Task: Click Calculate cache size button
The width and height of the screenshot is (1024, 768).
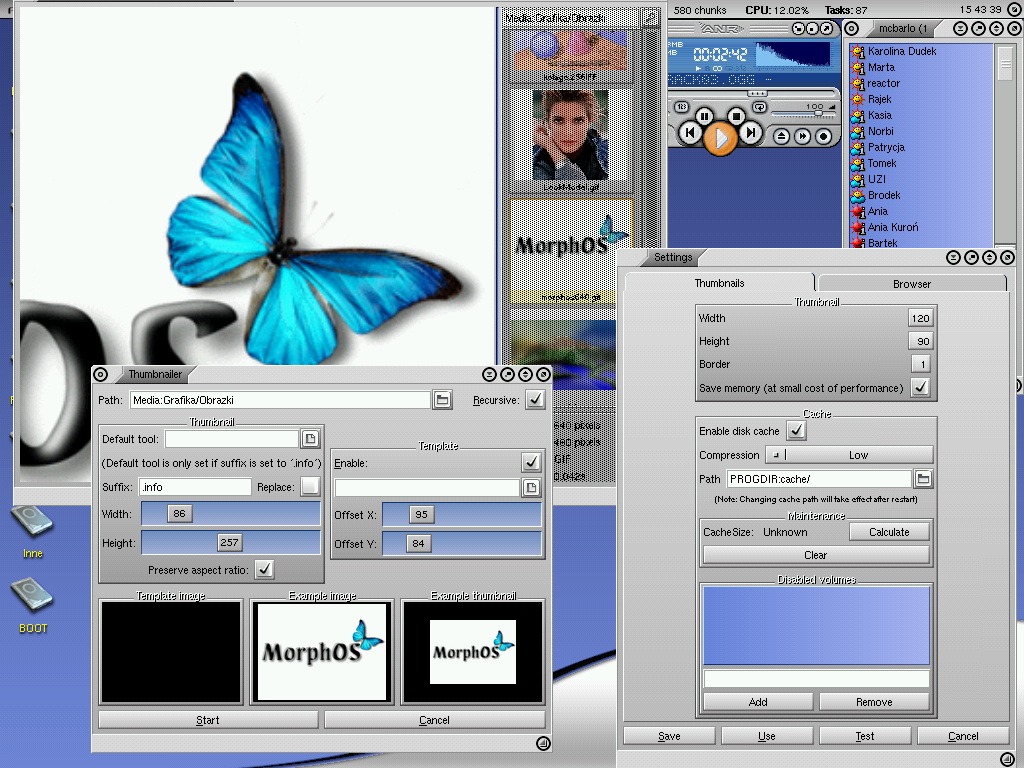Action: tap(889, 532)
